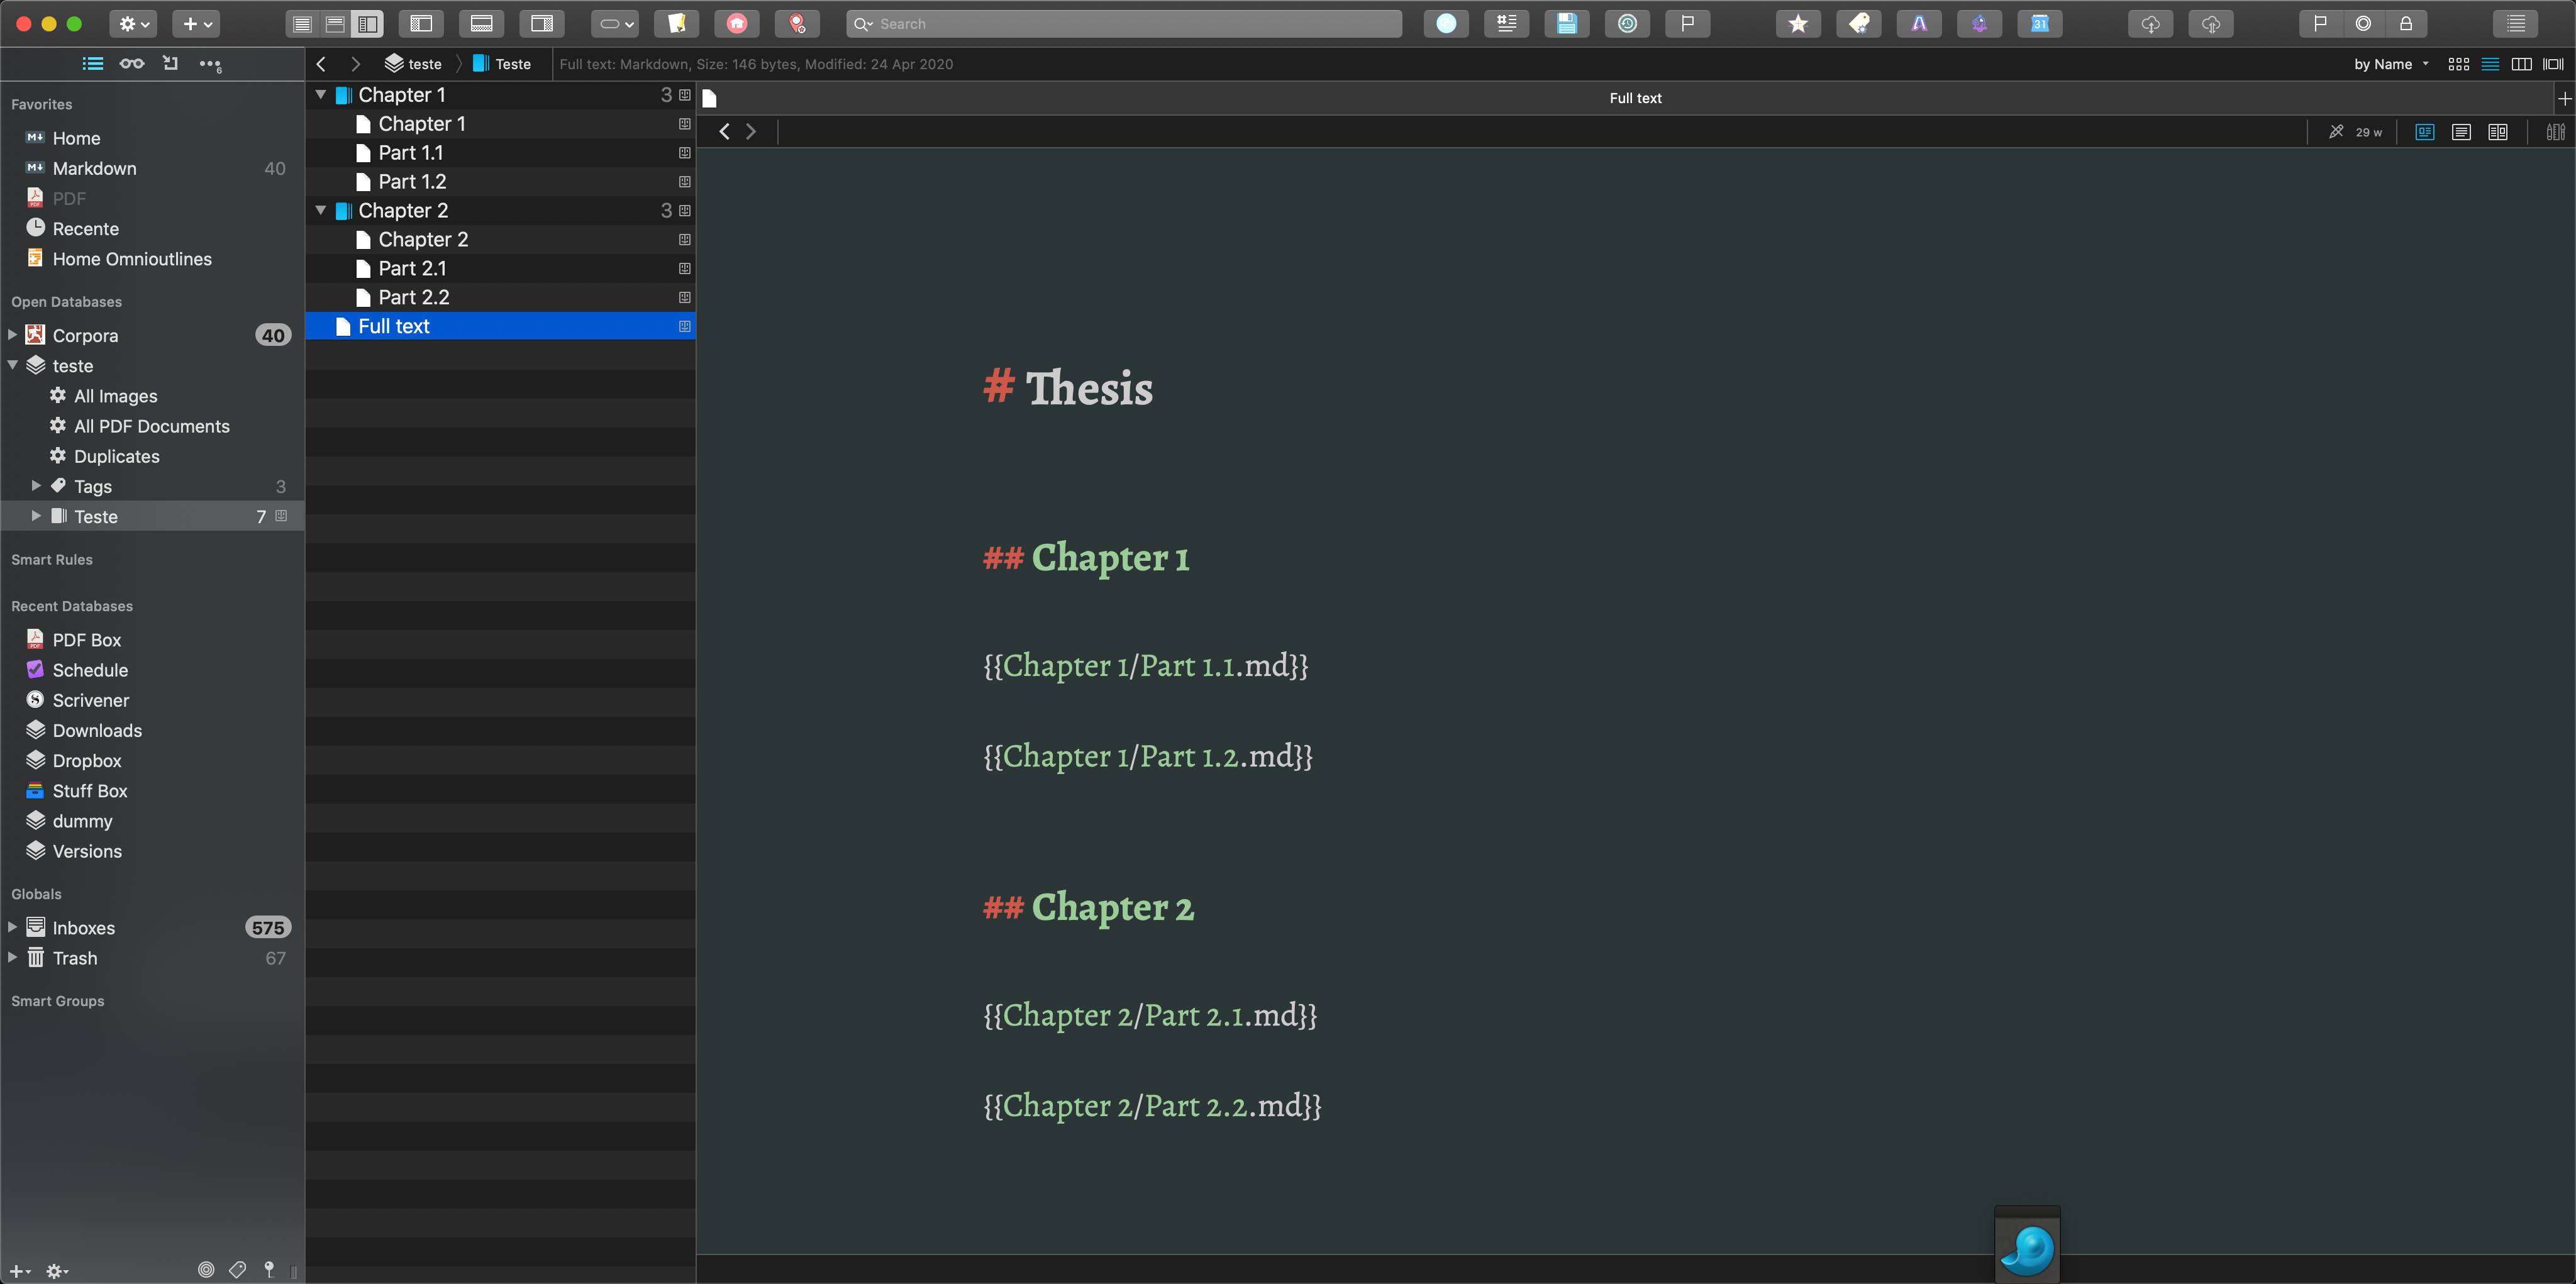Select Home Omnioutlines favorite

point(152,259)
